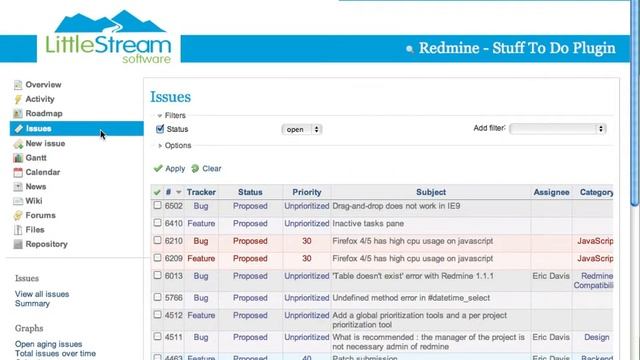This screenshot has width=640, height=360.
Task: Click the green Apply checkmark icon
Action: click(x=158, y=168)
